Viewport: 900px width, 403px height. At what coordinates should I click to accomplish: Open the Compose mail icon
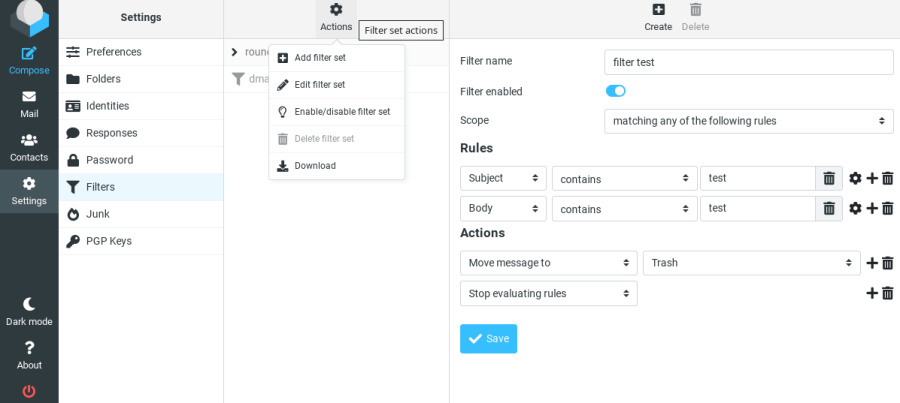(x=29, y=53)
